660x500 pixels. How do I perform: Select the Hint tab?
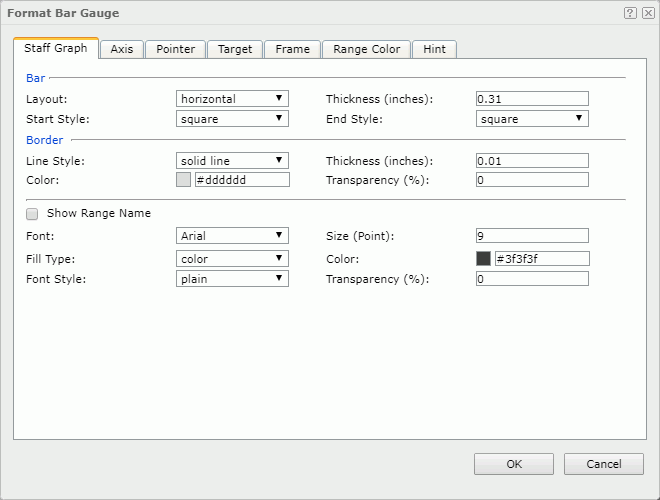[x=435, y=49]
